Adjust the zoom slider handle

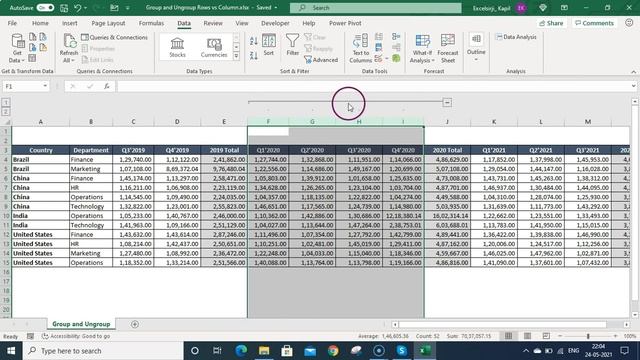(588, 336)
